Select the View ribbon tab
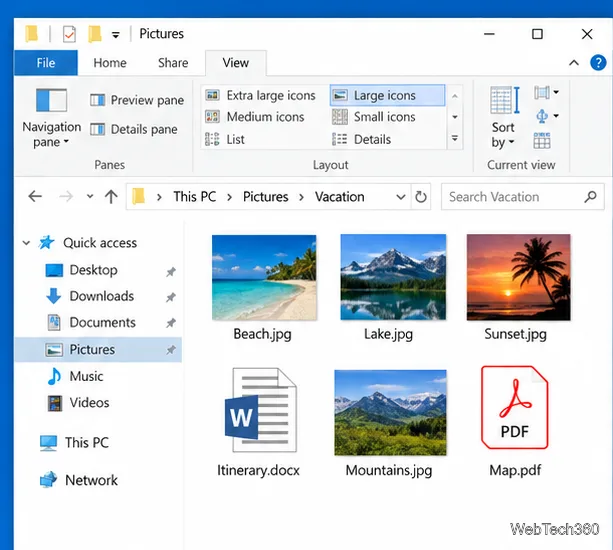This screenshot has width=613, height=550. (236, 63)
